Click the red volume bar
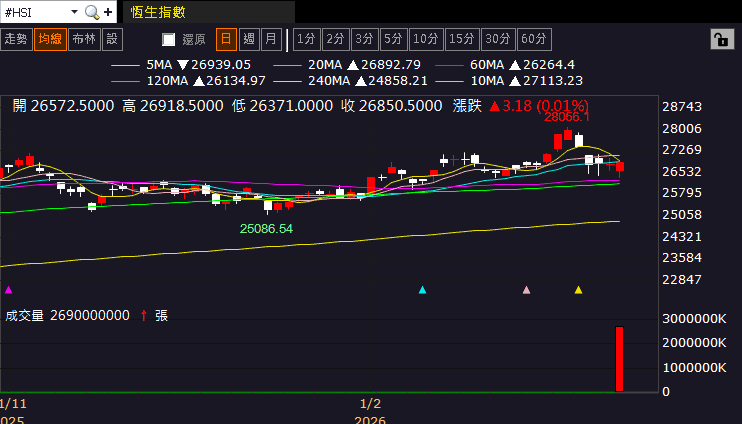The width and height of the screenshot is (742, 424). pyautogui.click(x=619, y=359)
